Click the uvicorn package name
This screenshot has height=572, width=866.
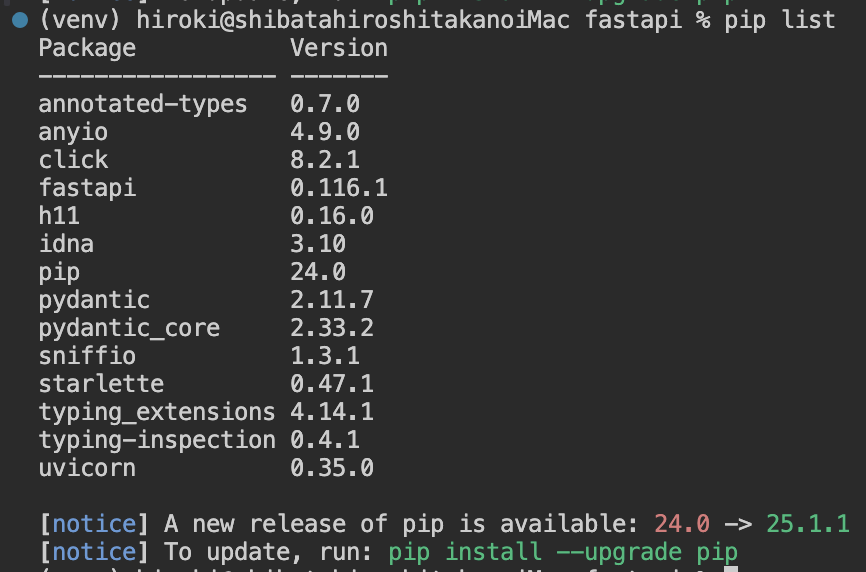[87, 468]
